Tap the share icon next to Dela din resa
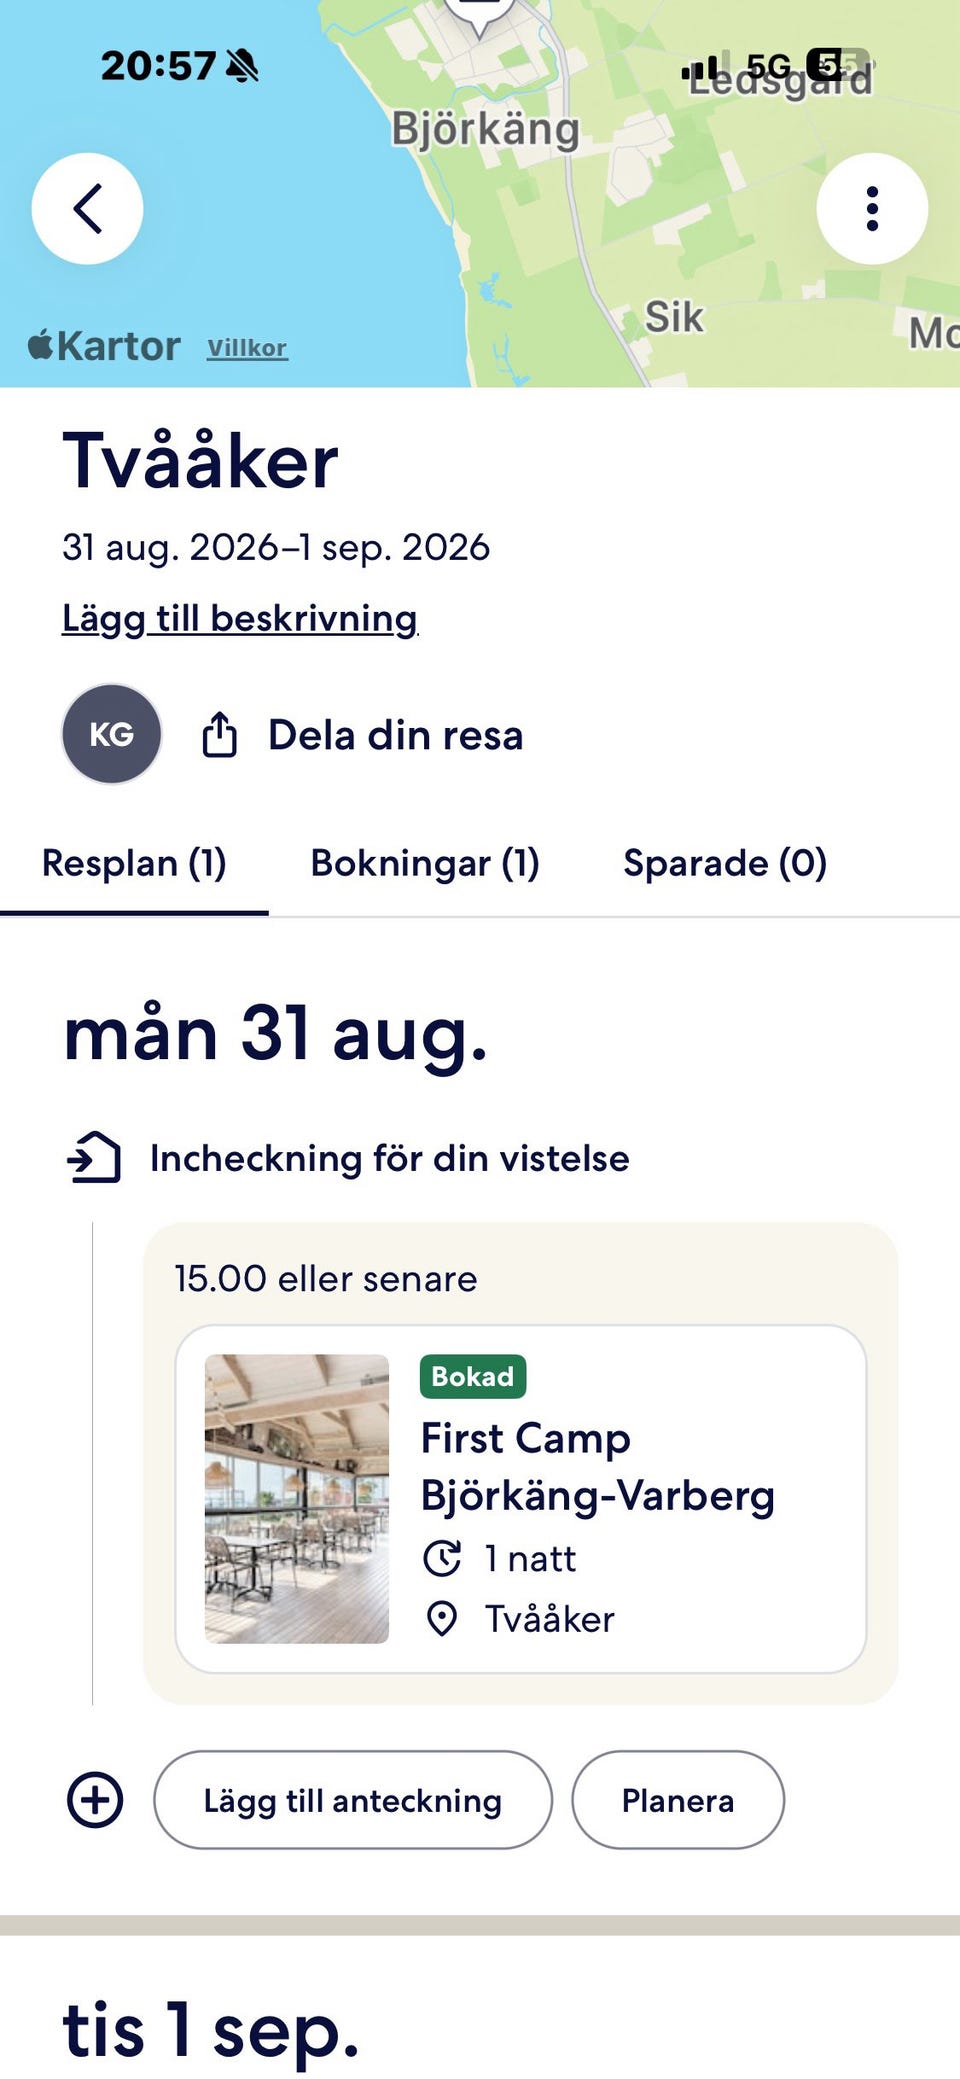The height and width of the screenshot is (2079, 960). point(219,735)
